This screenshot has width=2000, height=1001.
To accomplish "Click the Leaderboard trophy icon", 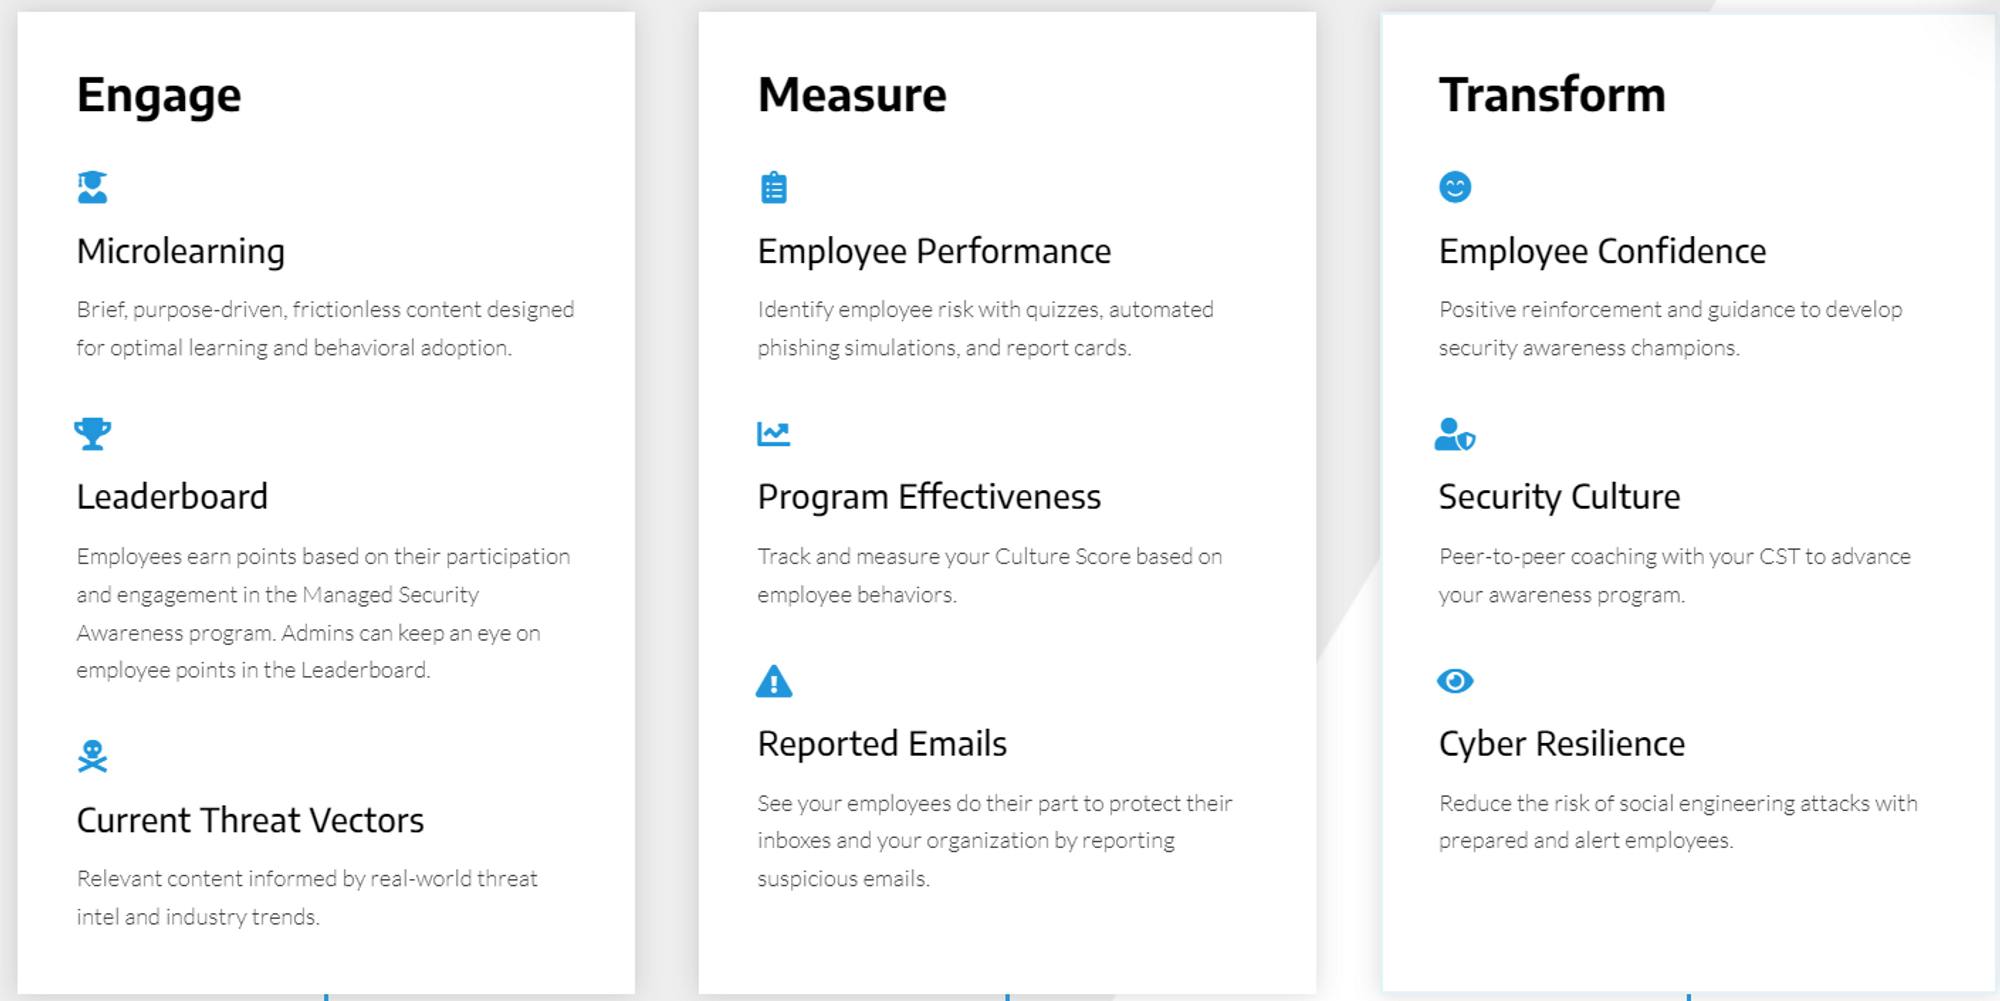I will (92, 433).
